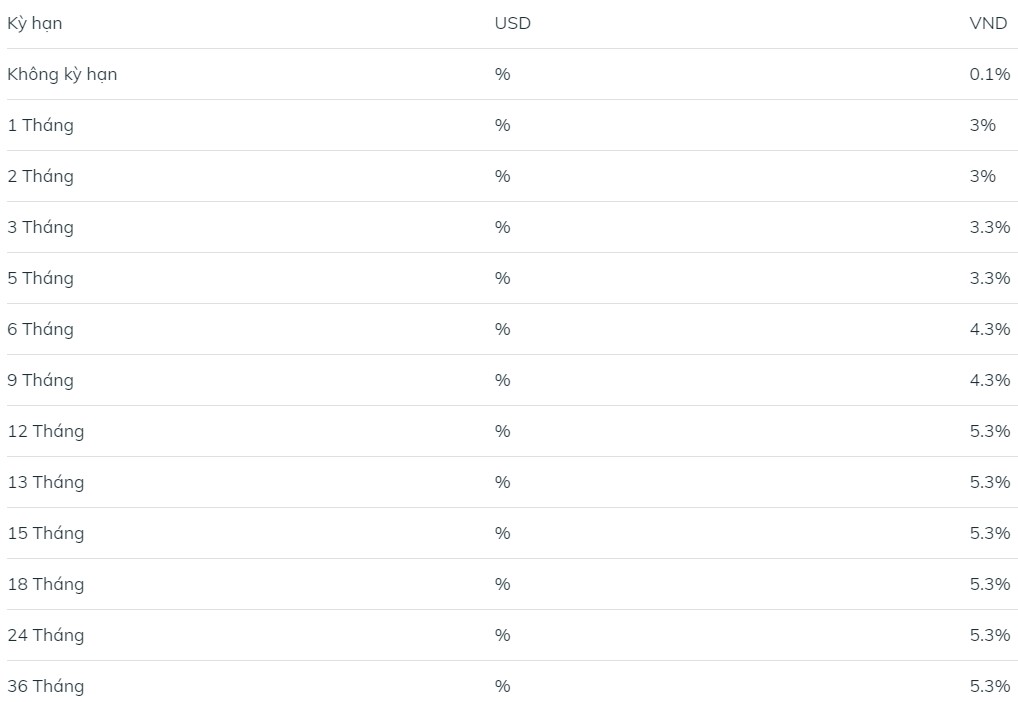This screenshot has height=702, width=1018.
Task: Click the 24 Tháng term label
Action: 45,635
